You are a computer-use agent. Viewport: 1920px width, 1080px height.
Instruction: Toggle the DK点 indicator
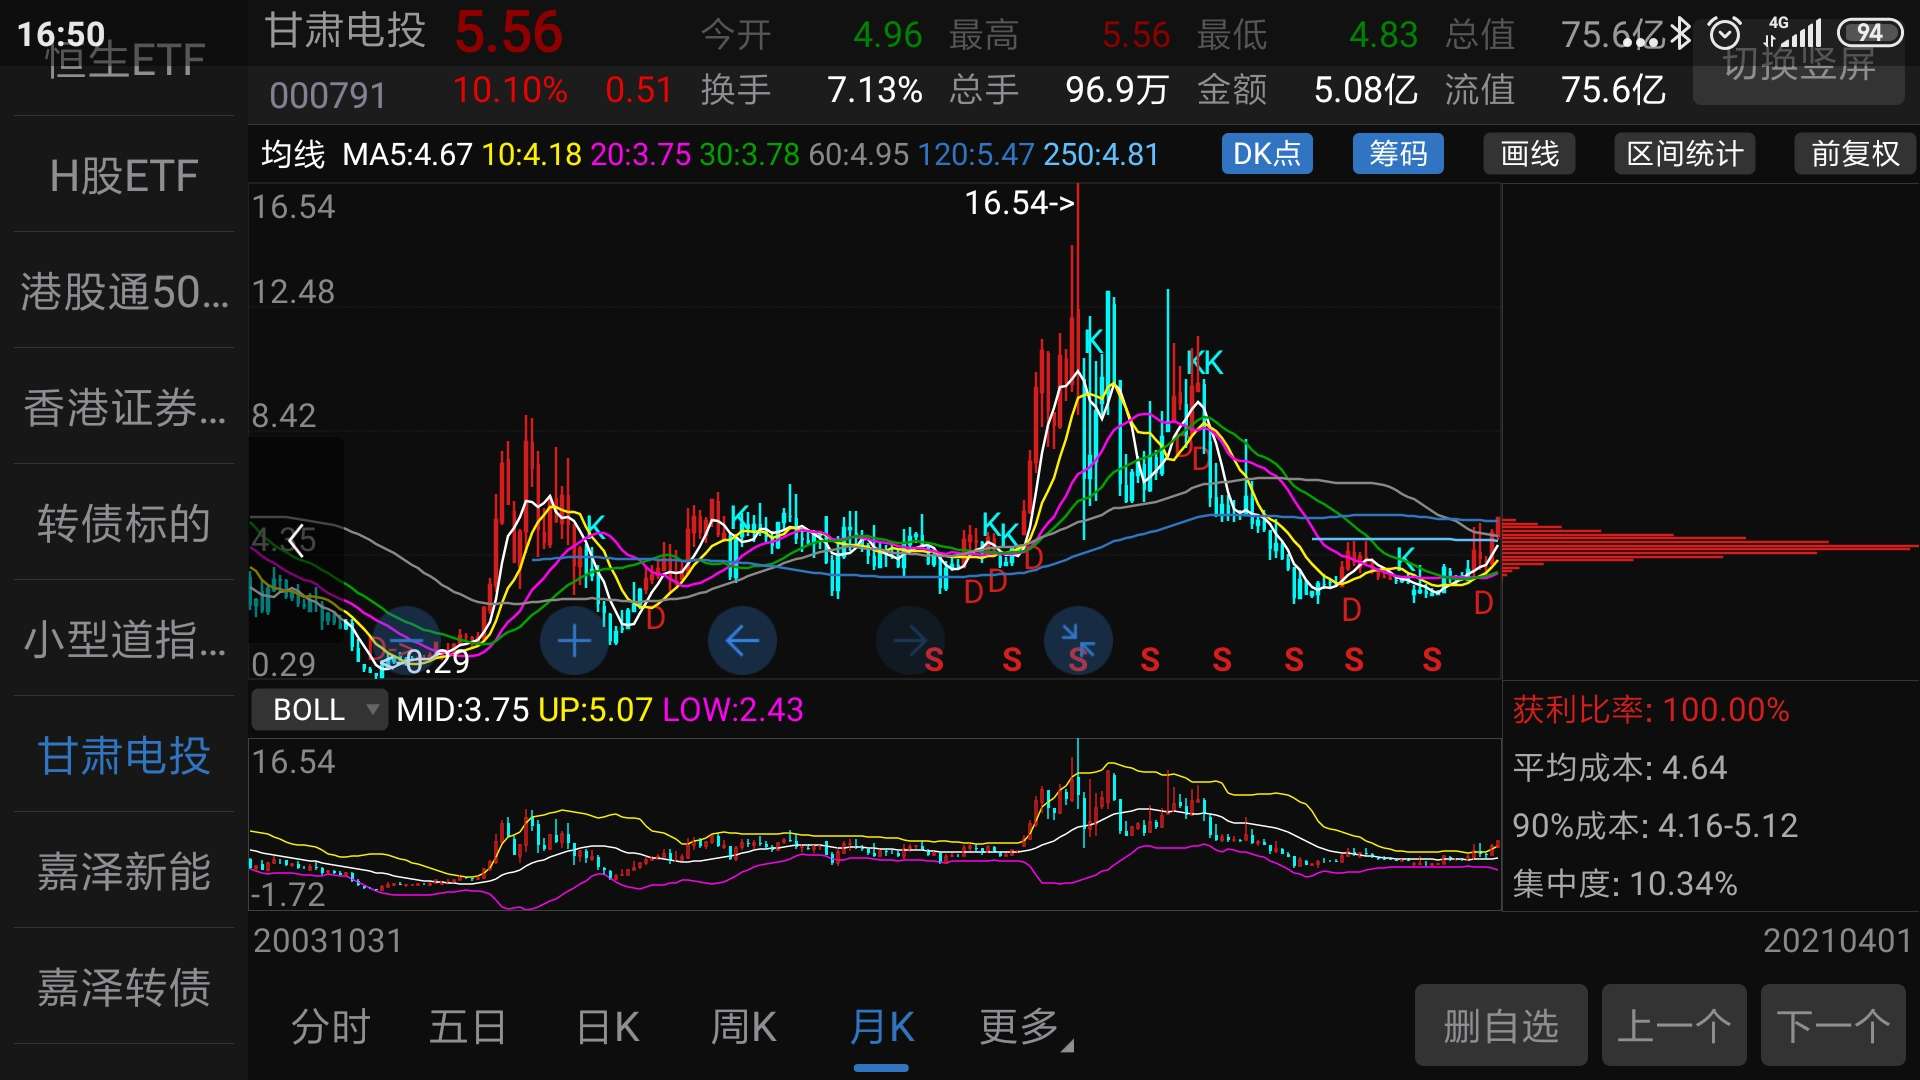click(1266, 154)
